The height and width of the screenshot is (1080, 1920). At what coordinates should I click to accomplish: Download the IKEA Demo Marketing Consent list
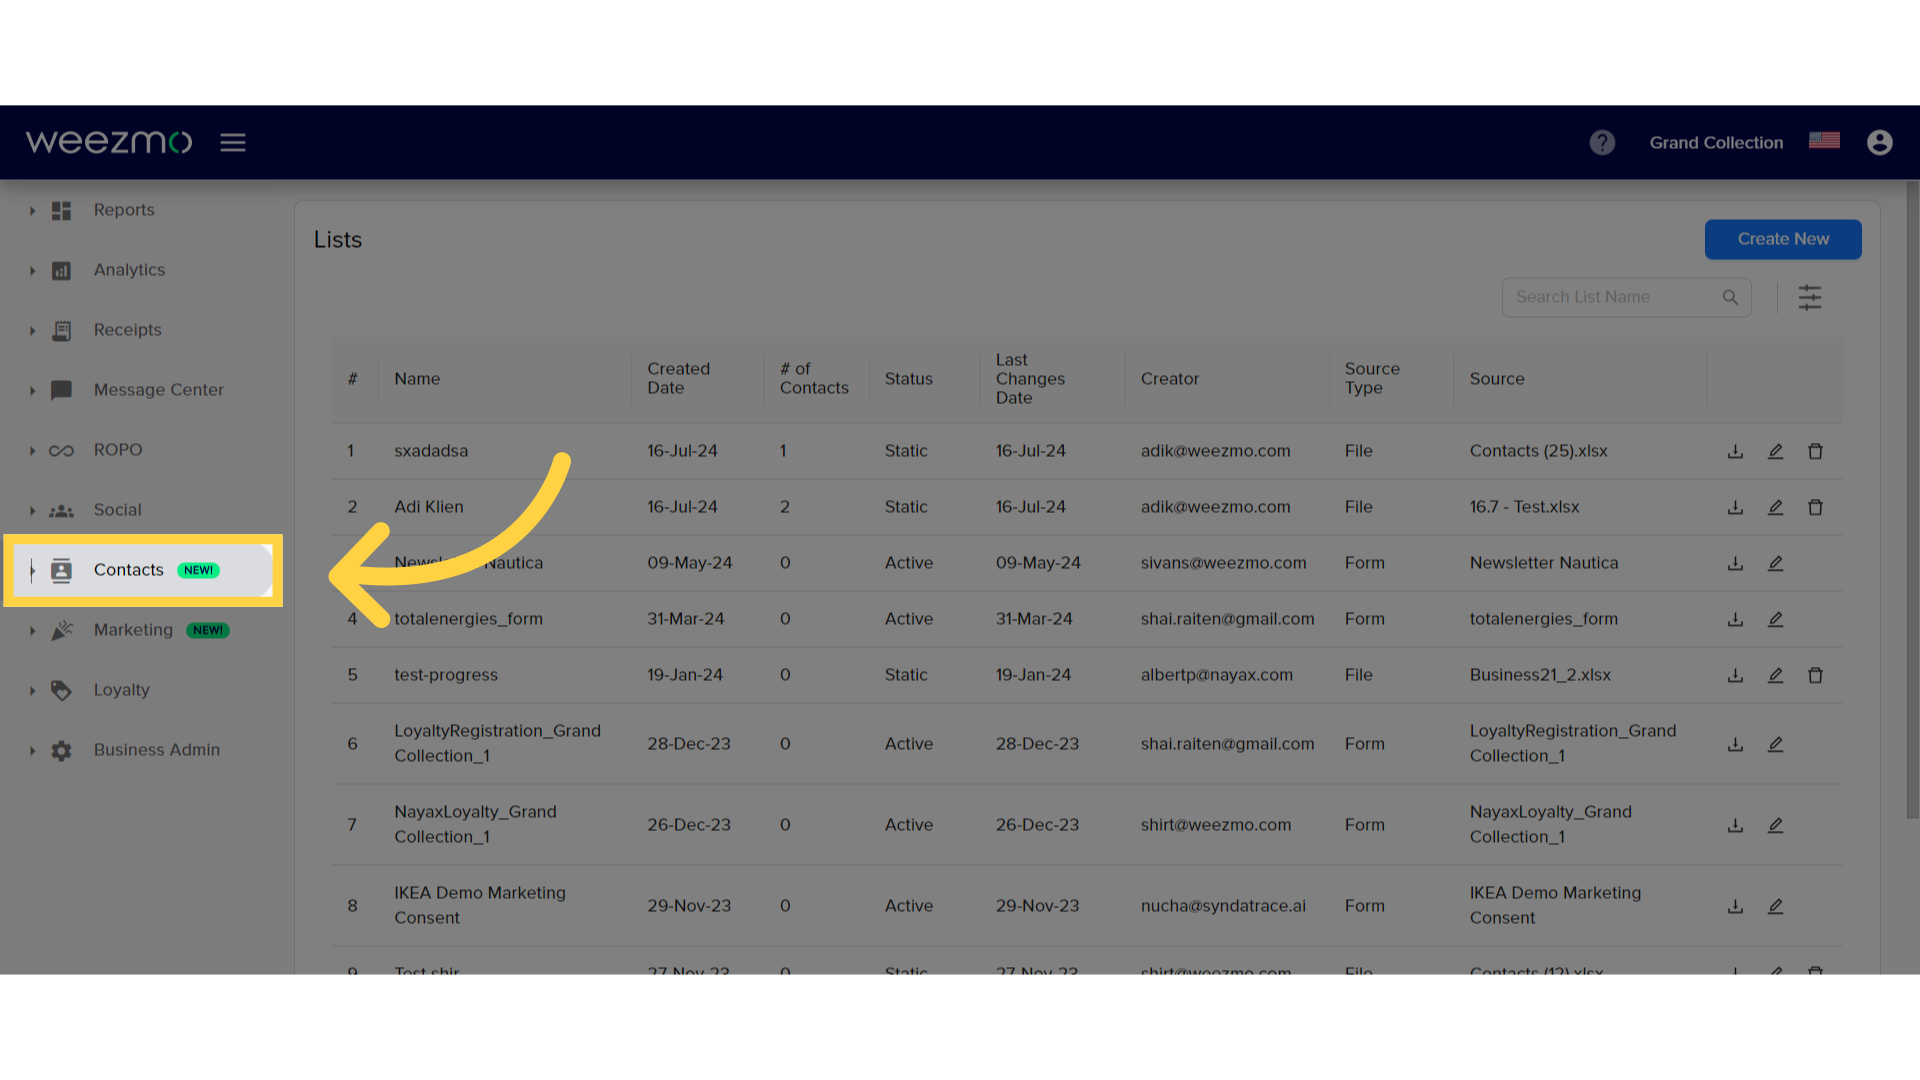click(x=1735, y=906)
